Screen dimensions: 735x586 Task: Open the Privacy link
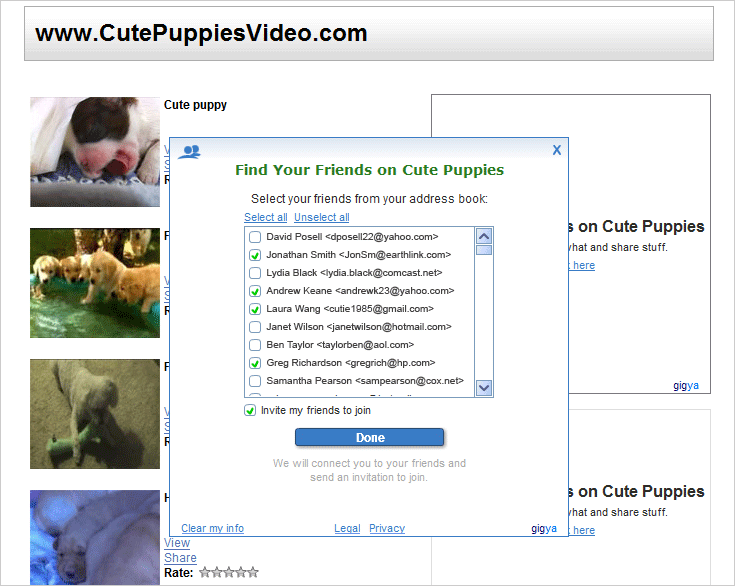387,528
